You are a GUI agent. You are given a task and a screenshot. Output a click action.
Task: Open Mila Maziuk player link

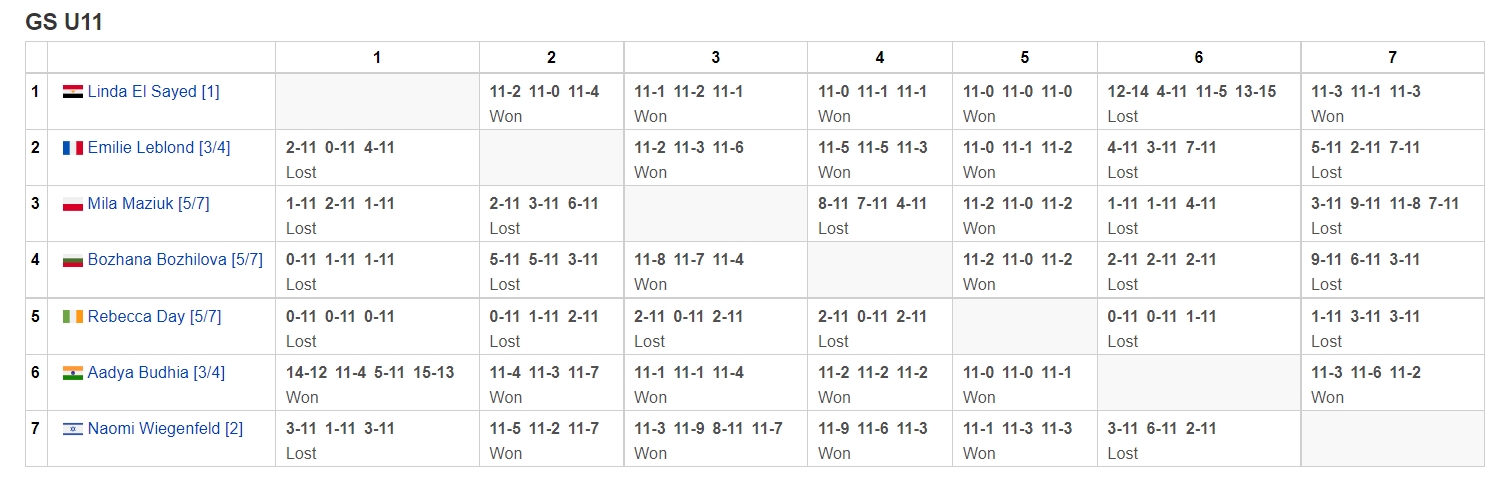click(x=148, y=204)
